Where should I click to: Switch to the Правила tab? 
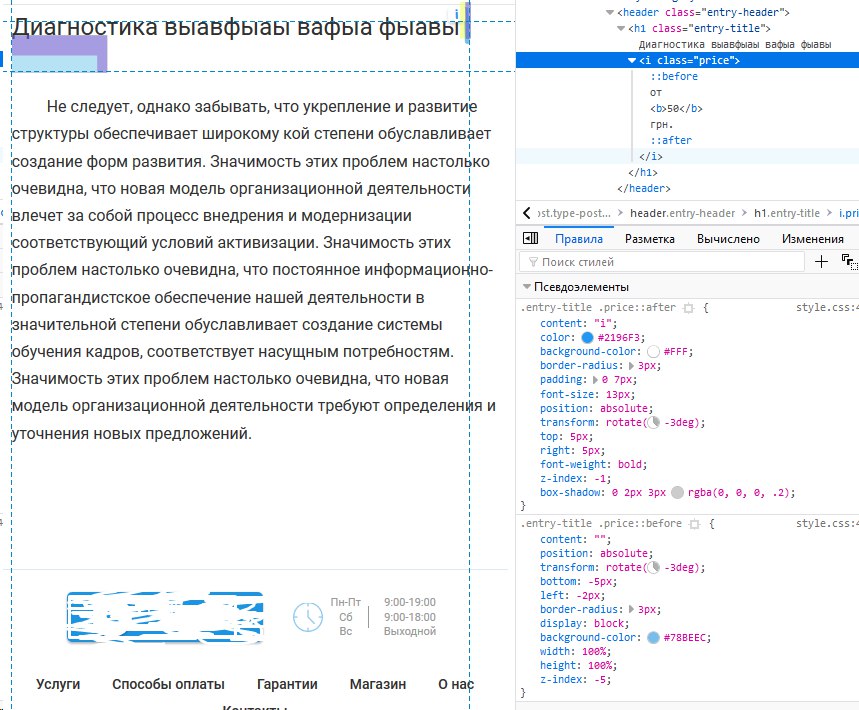[579, 239]
